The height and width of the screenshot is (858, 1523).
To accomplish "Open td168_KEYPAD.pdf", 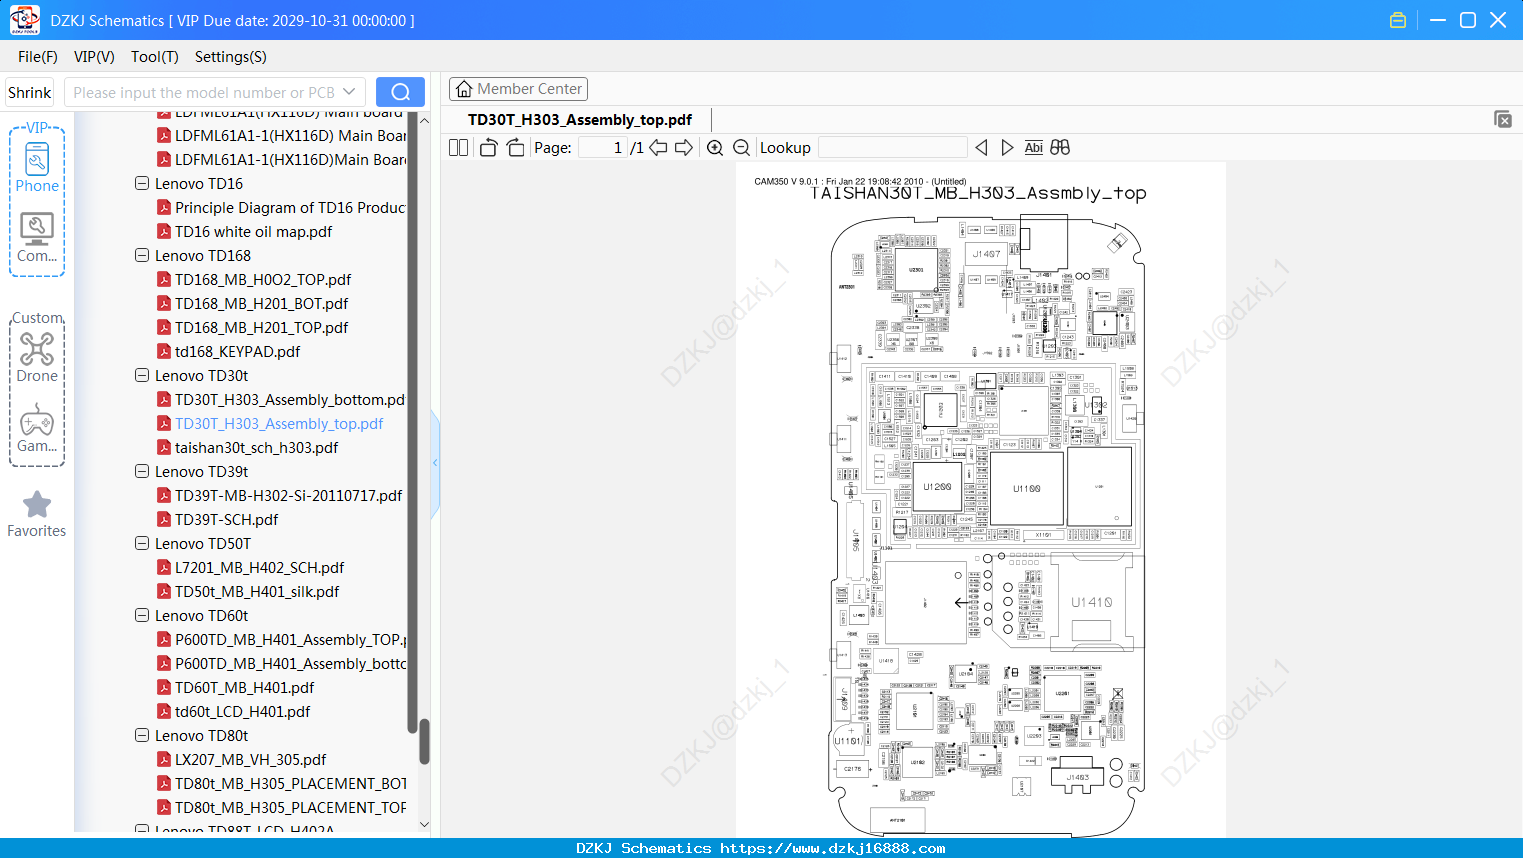I will click(237, 352).
